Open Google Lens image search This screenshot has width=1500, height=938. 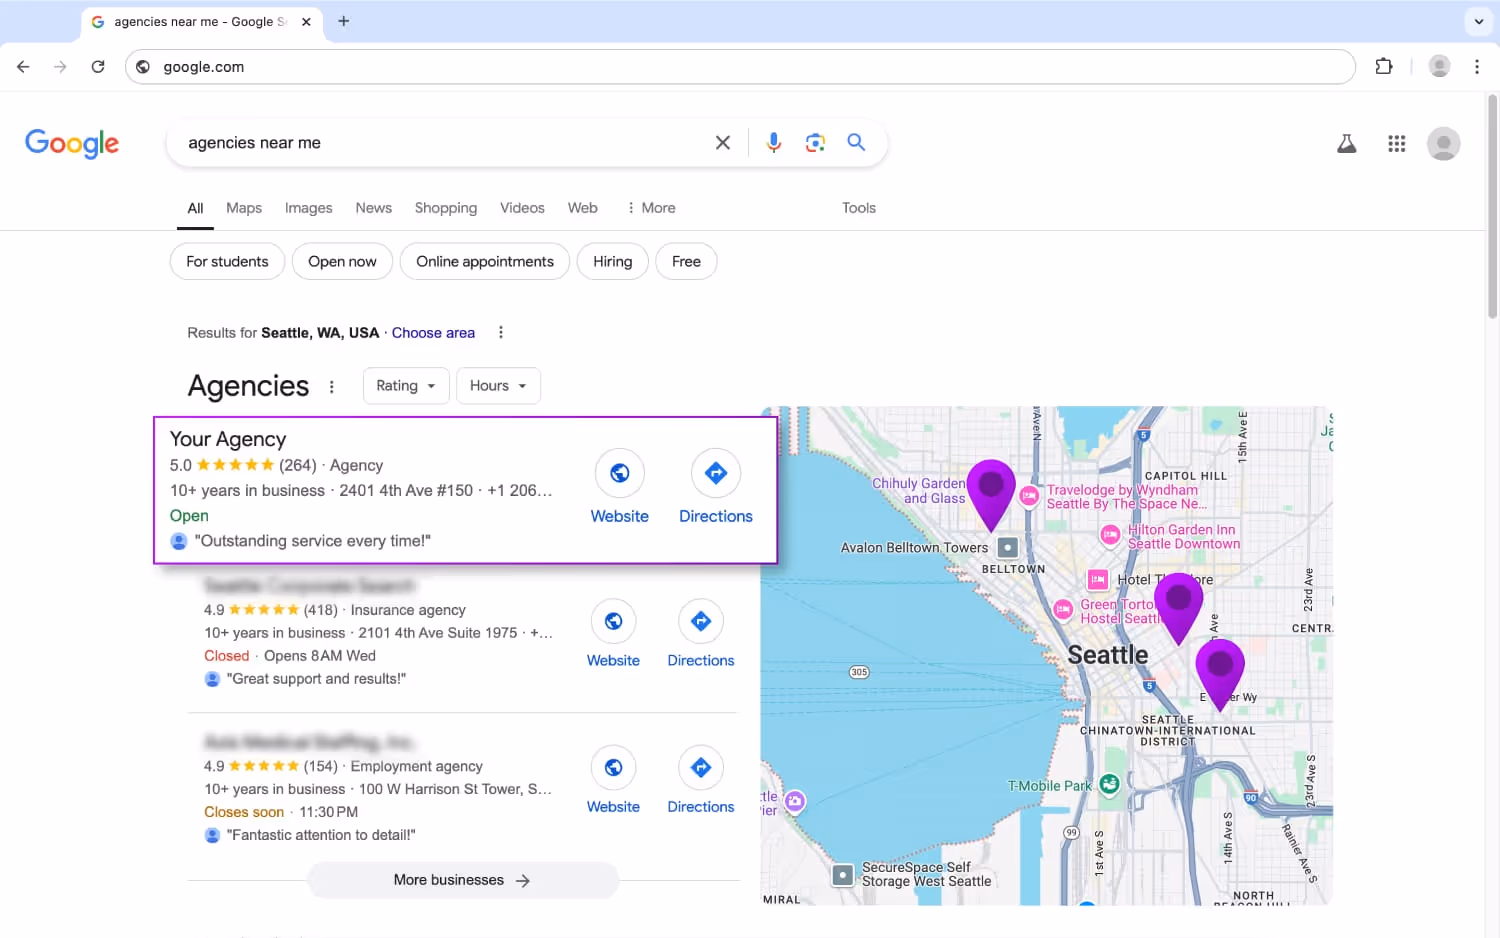[815, 143]
